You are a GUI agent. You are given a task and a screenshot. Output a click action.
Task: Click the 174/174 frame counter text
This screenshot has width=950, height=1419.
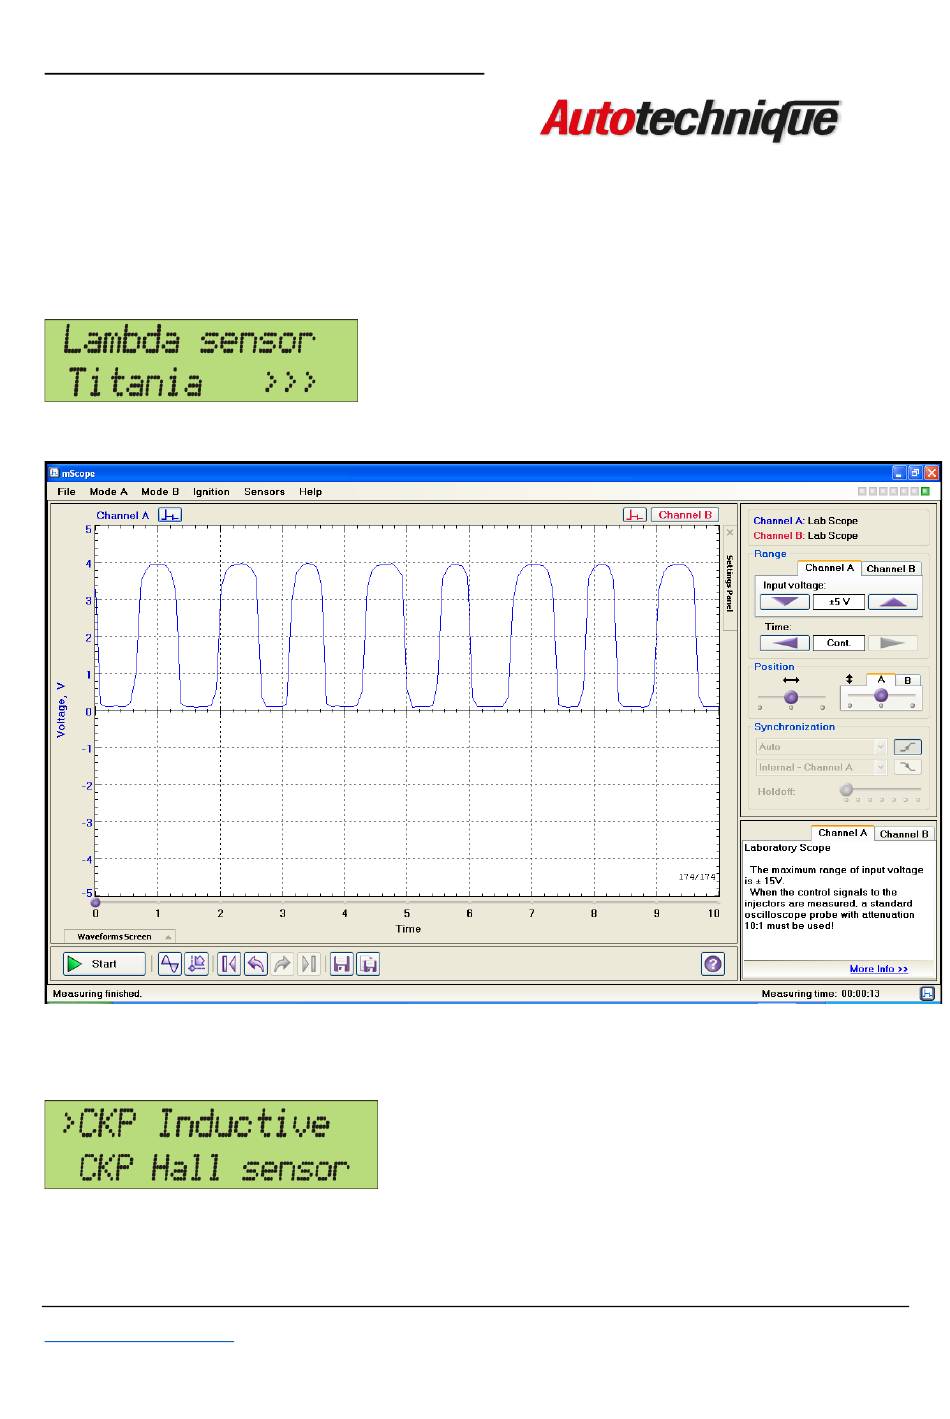[x=697, y=877]
